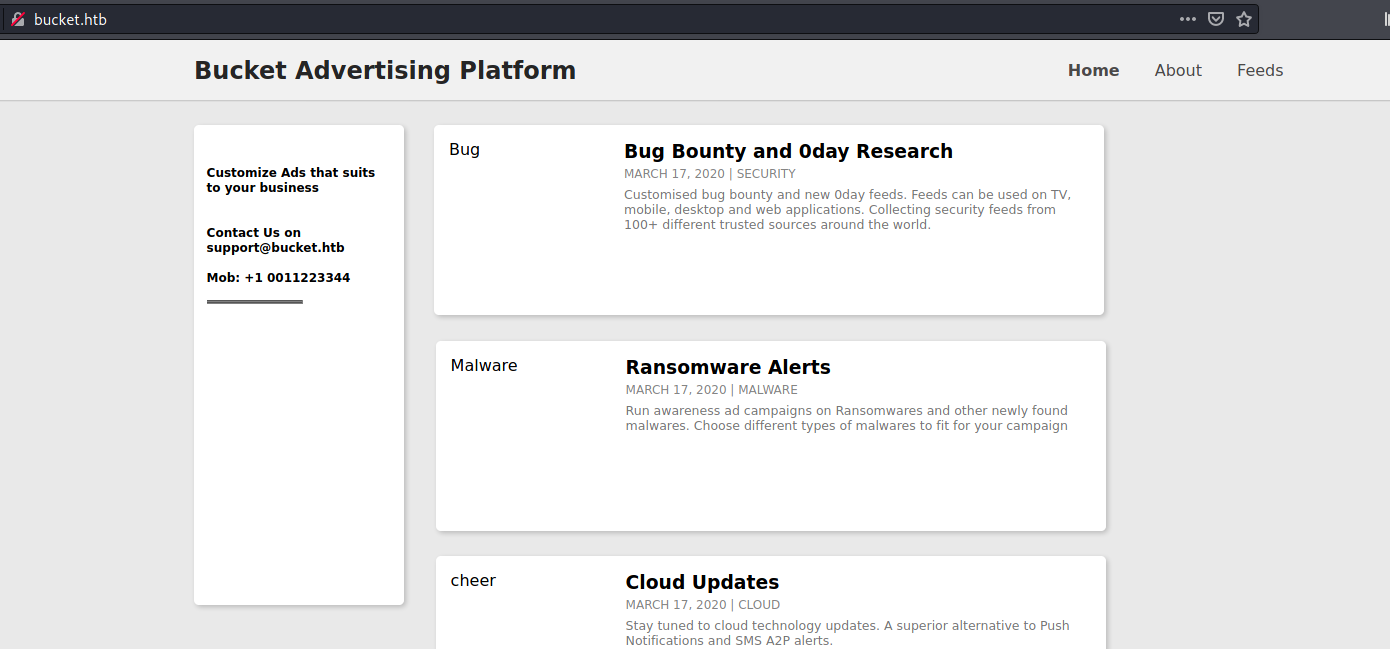Click the Ransomware Alerts description paragraph
Screen dimensions: 1390x649
[846, 418]
